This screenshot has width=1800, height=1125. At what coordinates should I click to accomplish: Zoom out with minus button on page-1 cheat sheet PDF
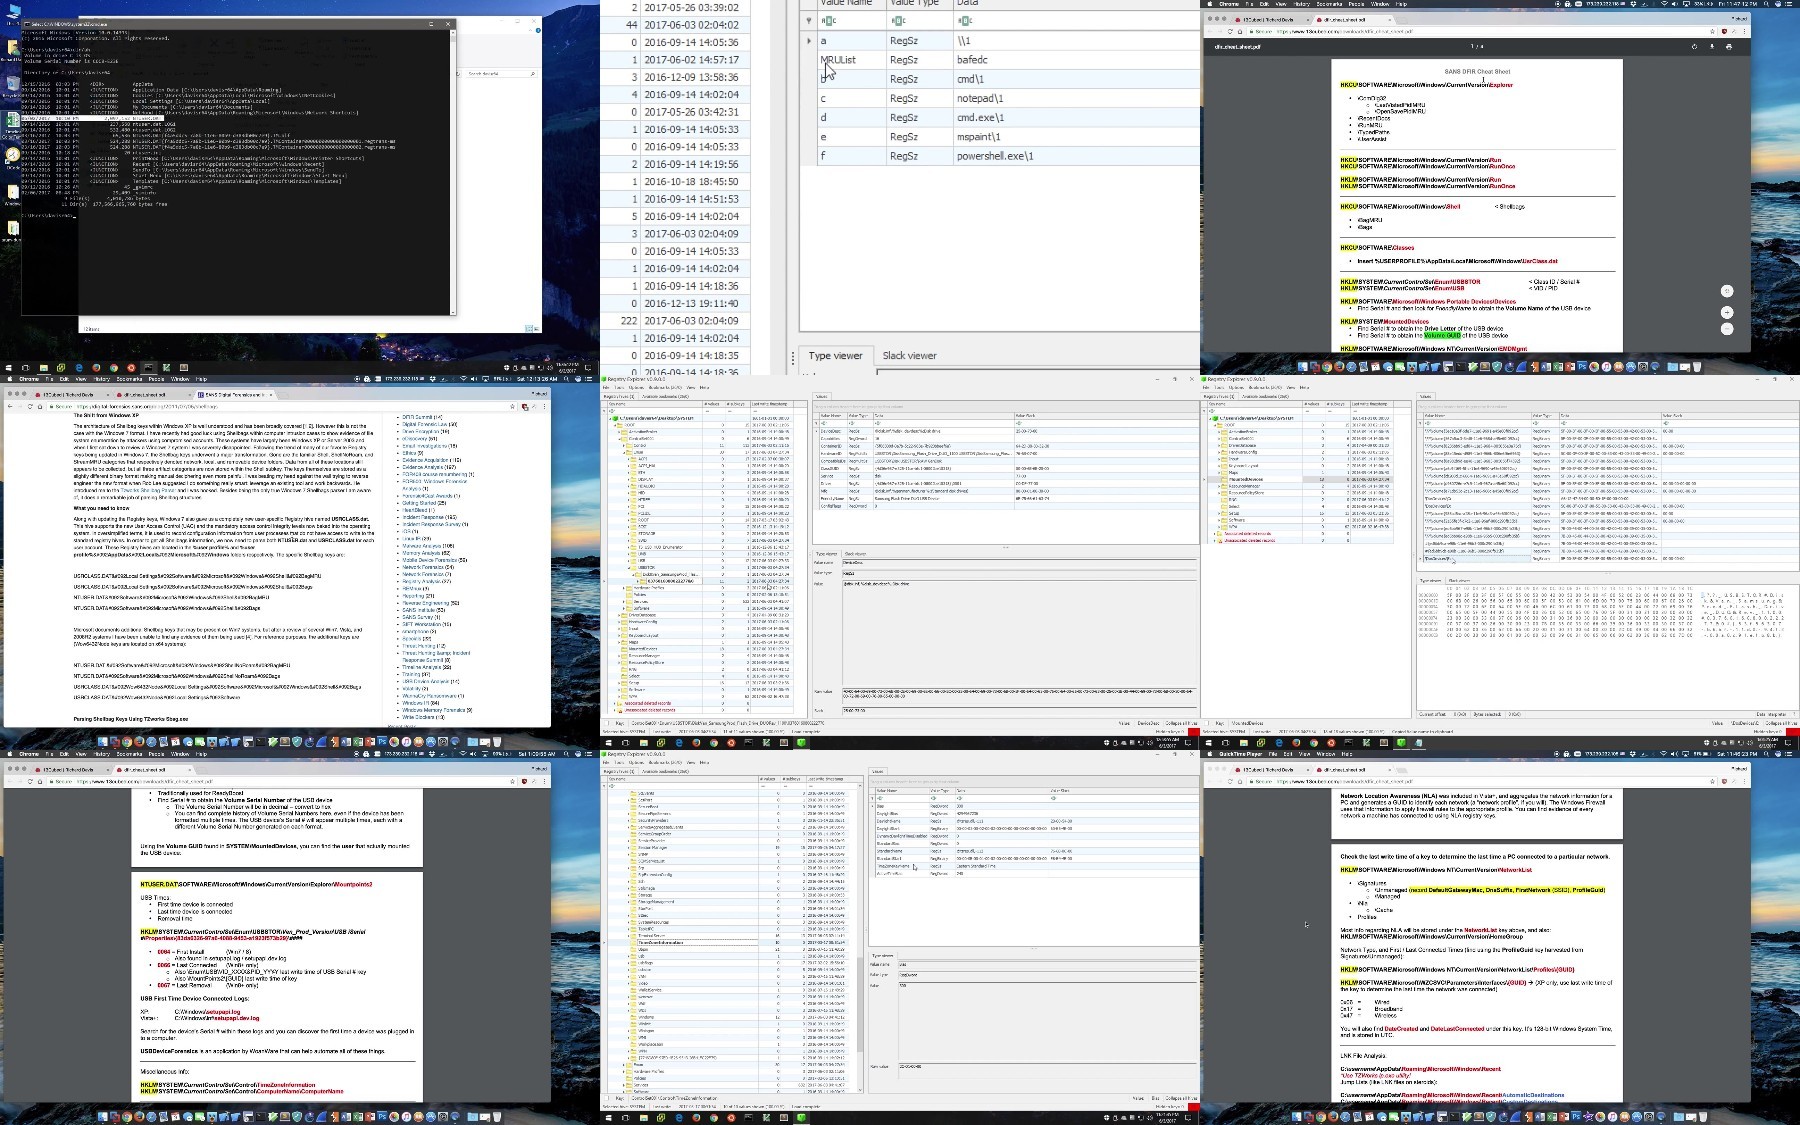[1727, 328]
